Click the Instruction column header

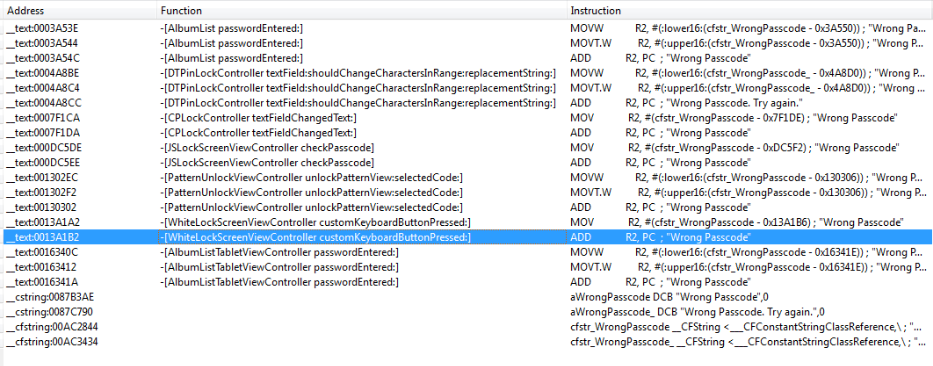(750, 11)
